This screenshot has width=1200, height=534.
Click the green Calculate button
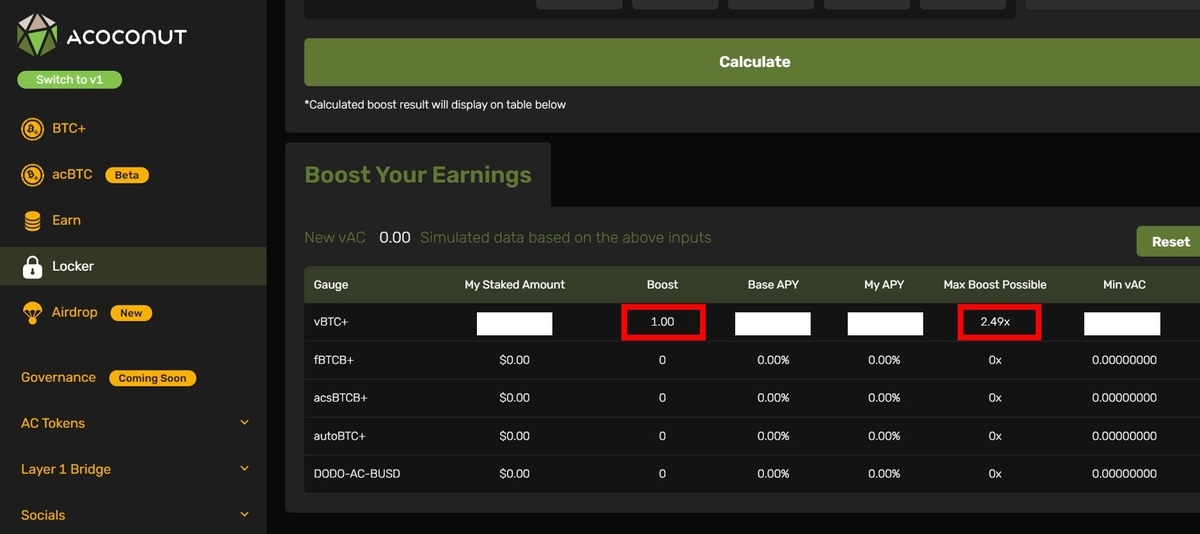click(754, 62)
